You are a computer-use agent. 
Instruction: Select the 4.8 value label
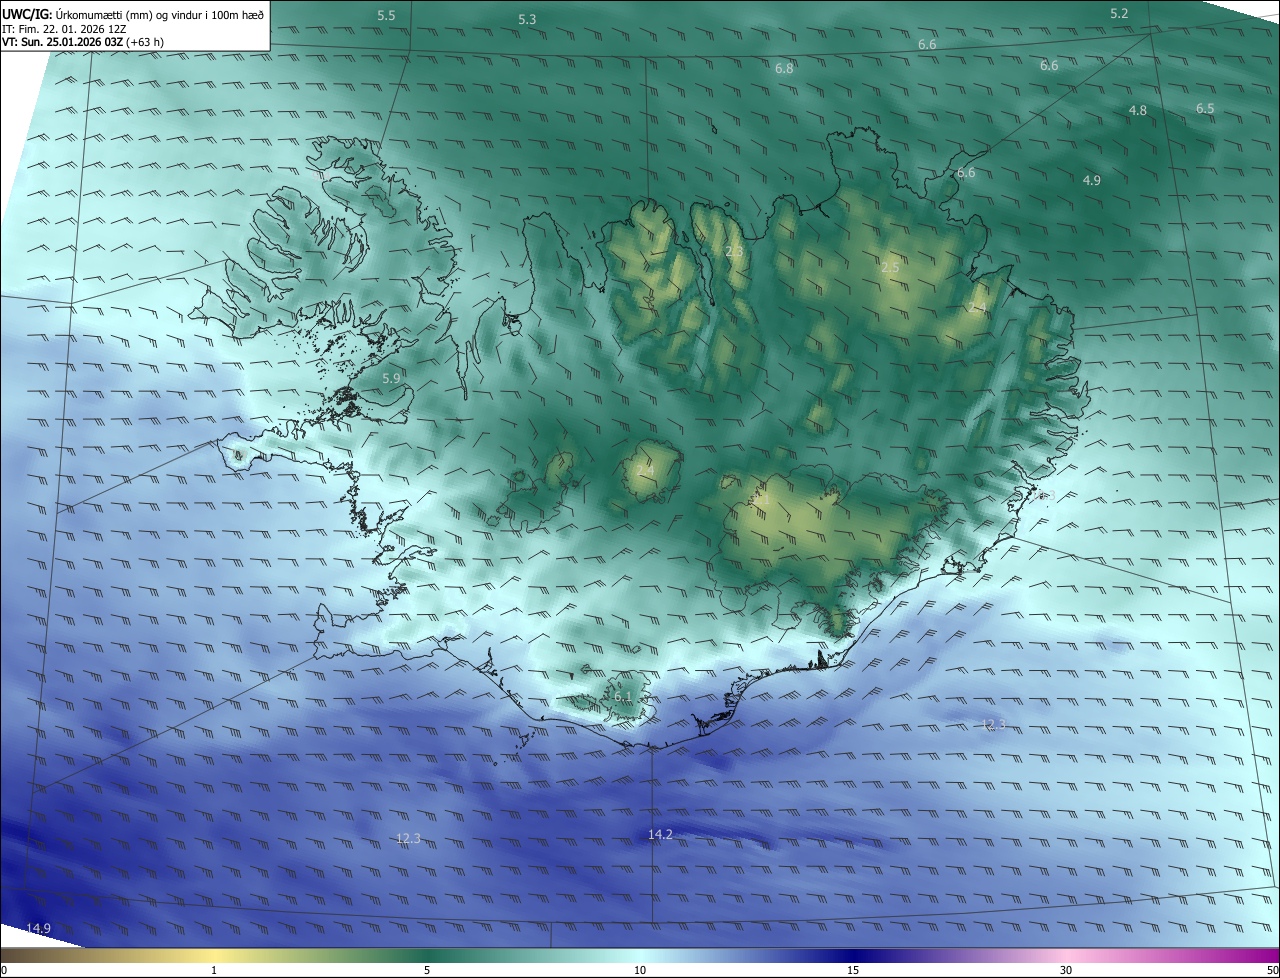[x=1138, y=111]
